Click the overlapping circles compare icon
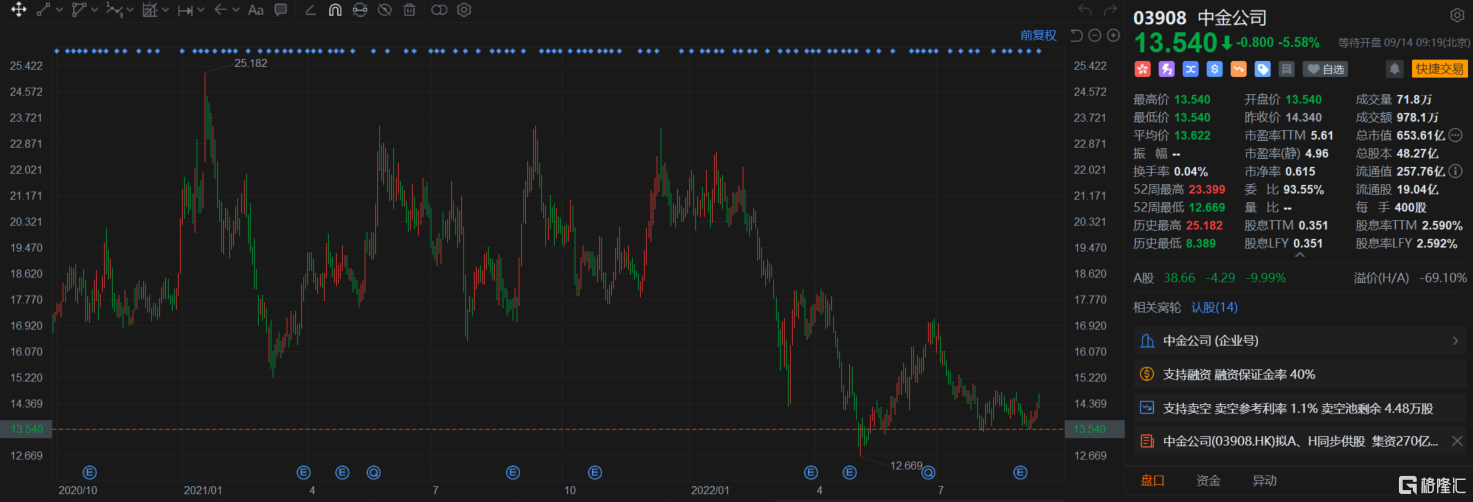 (x=439, y=10)
